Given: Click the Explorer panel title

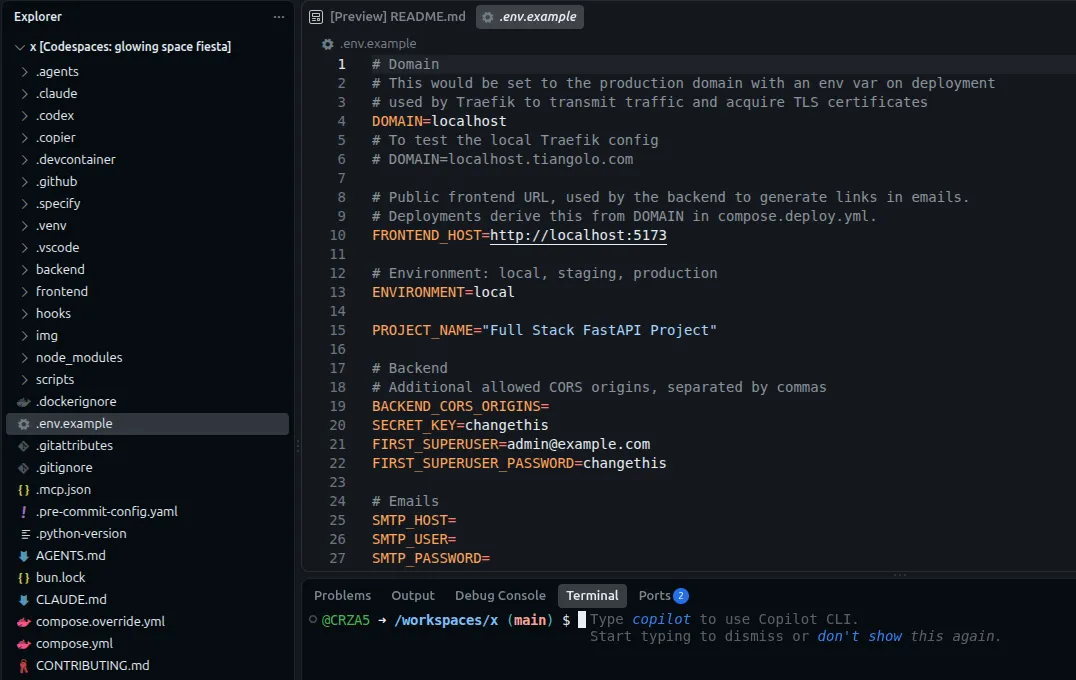Looking at the screenshot, I should click(x=38, y=16).
